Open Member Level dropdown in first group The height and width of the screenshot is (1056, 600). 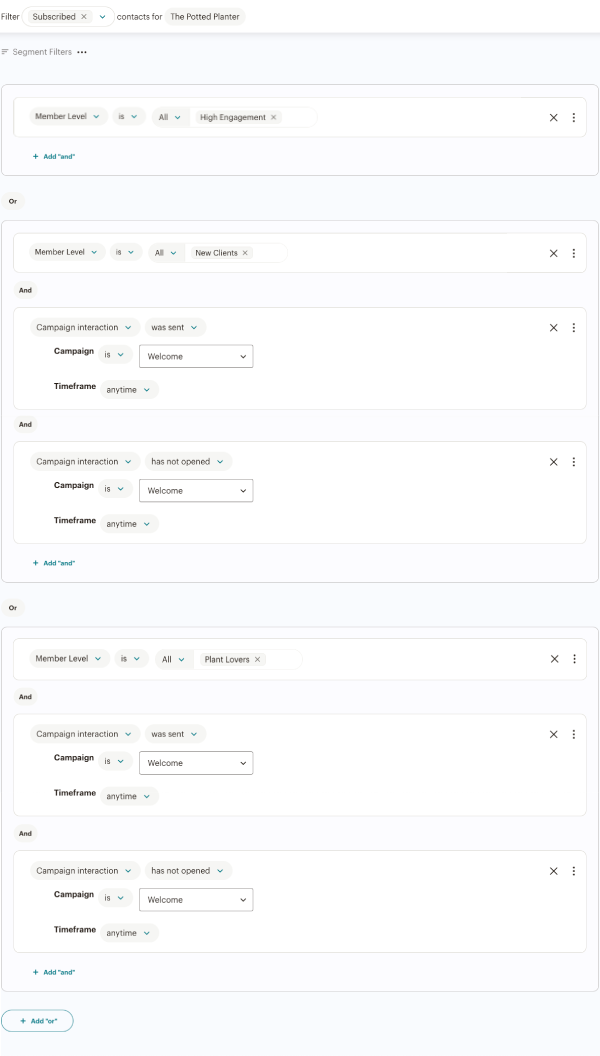[x=68, y=117]
